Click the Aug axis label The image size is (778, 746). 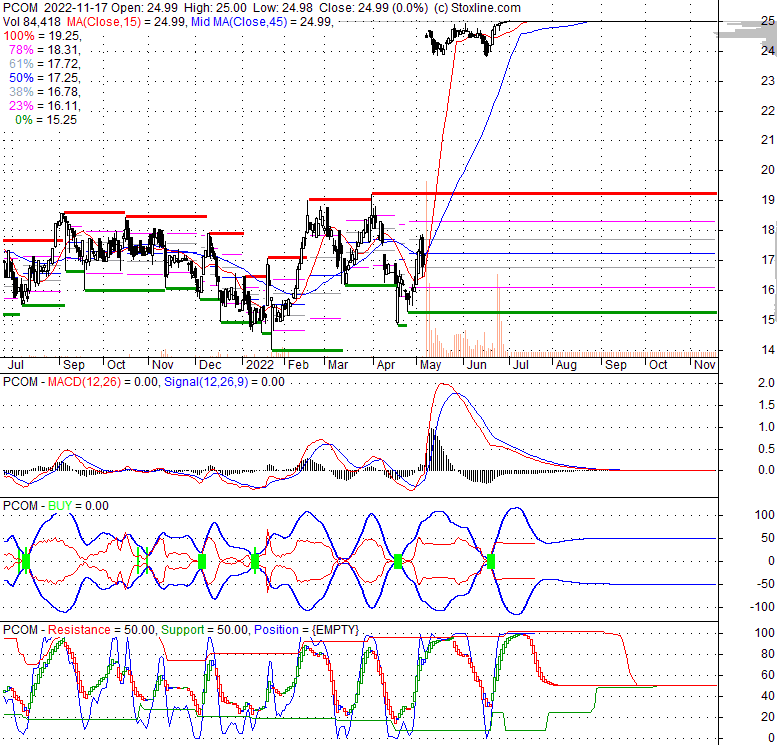pyautogui.click(x=566, y=365)
